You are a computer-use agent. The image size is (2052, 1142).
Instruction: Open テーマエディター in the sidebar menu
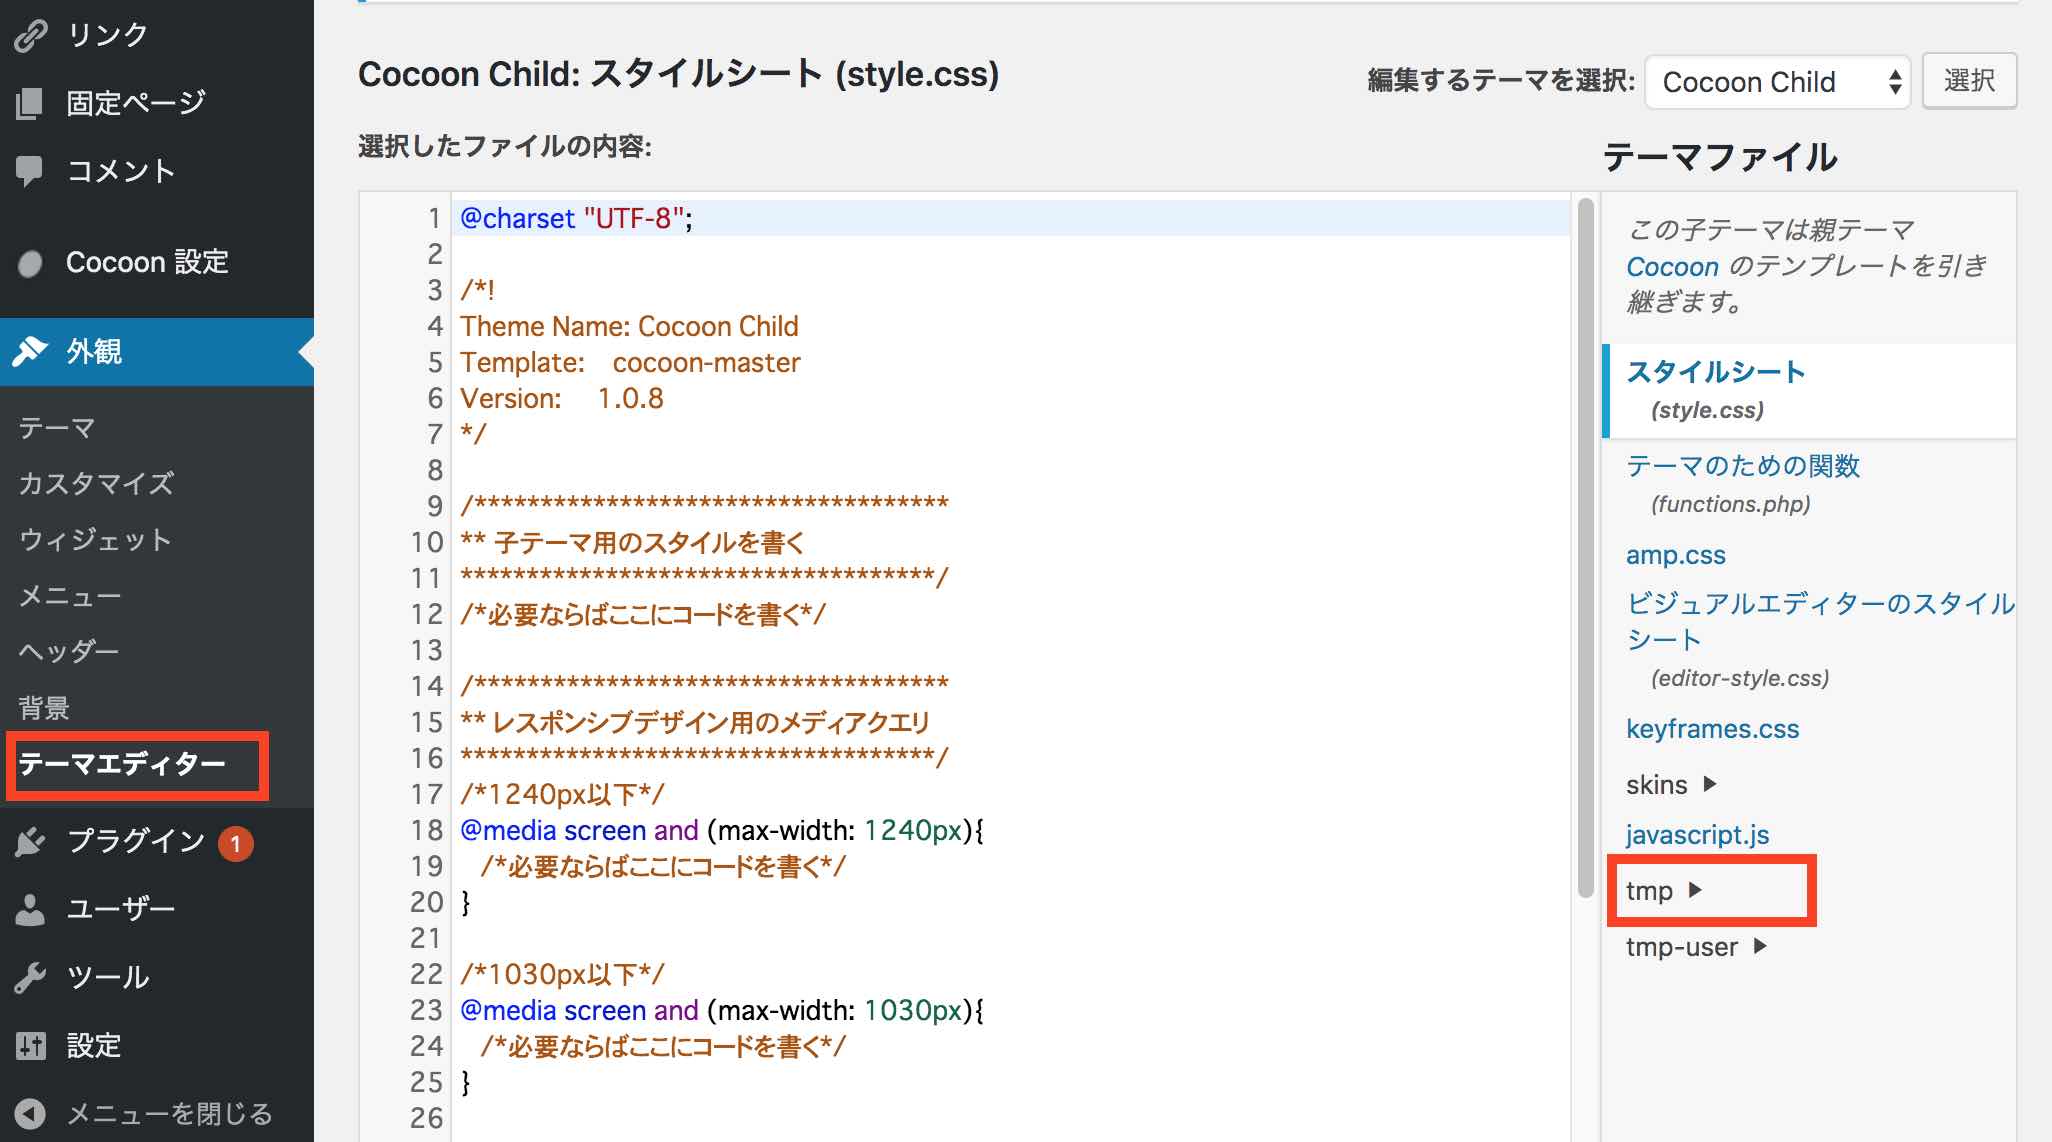[x=136, y=764]
